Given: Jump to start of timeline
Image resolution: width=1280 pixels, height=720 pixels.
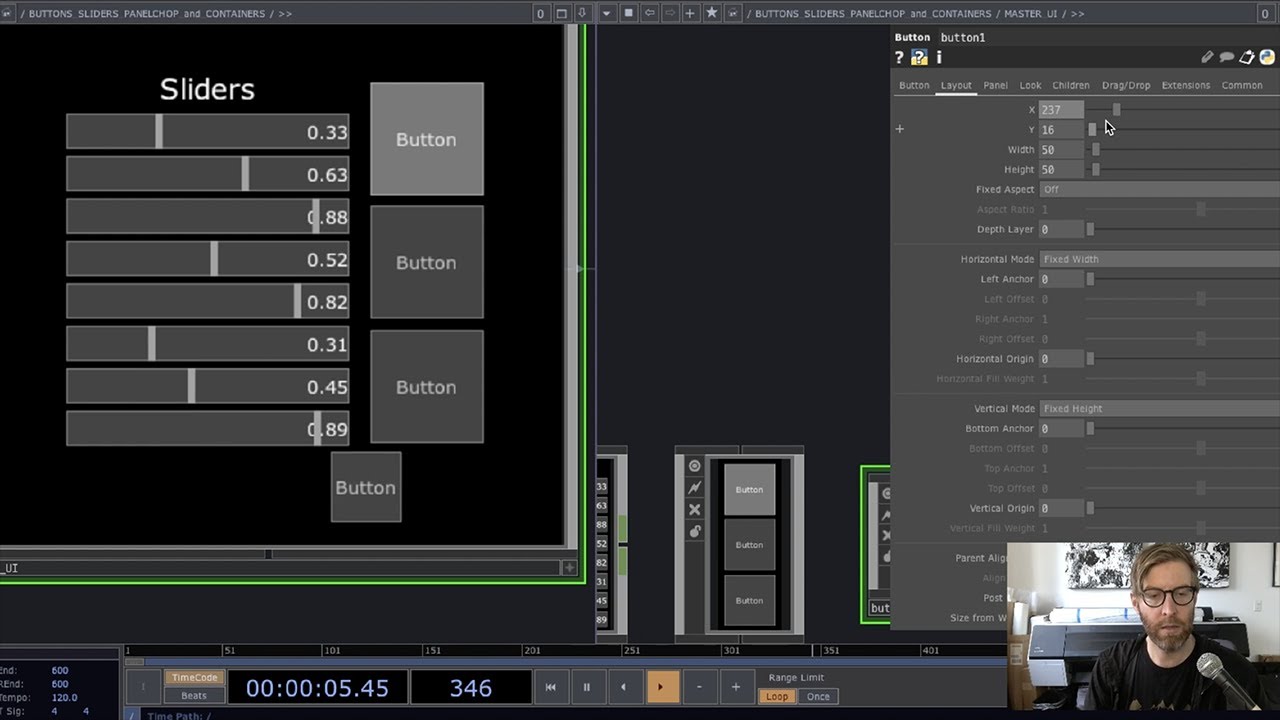Looking at the screenshot, I should pyautogui.click(x=550, y=687).
